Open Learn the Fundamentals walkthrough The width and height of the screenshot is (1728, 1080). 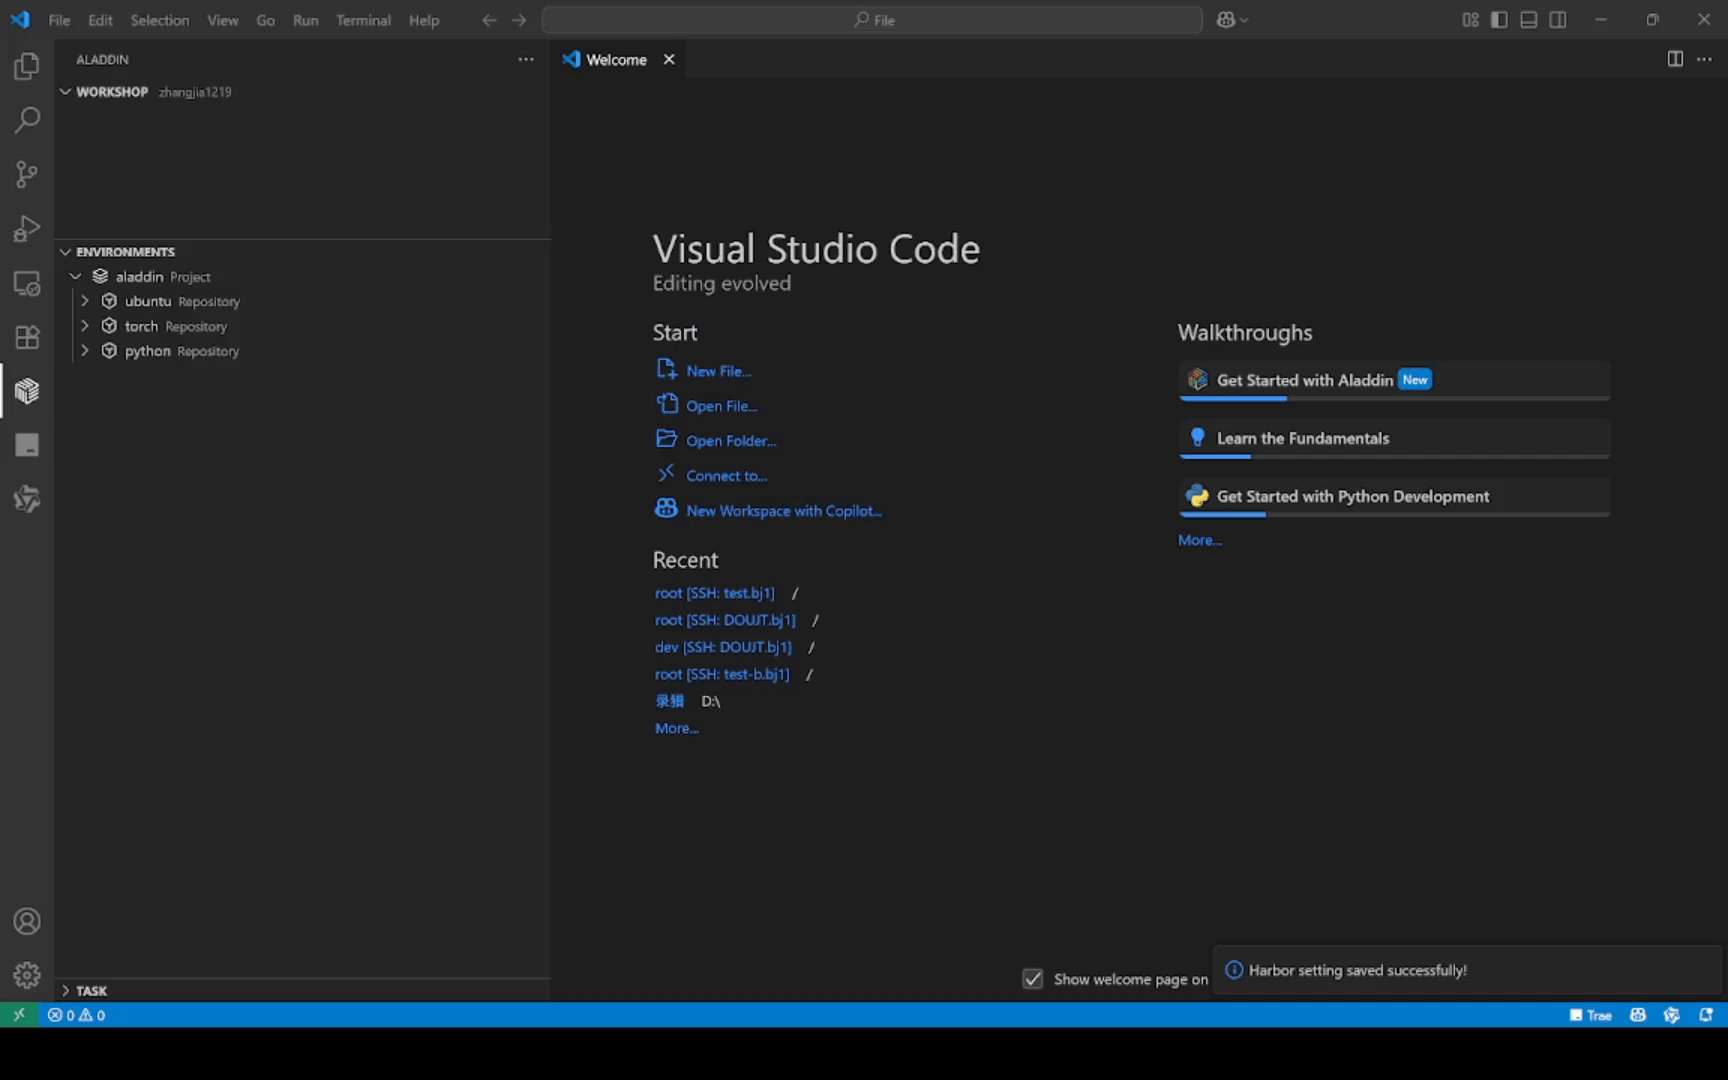(x=1394, y=438)
